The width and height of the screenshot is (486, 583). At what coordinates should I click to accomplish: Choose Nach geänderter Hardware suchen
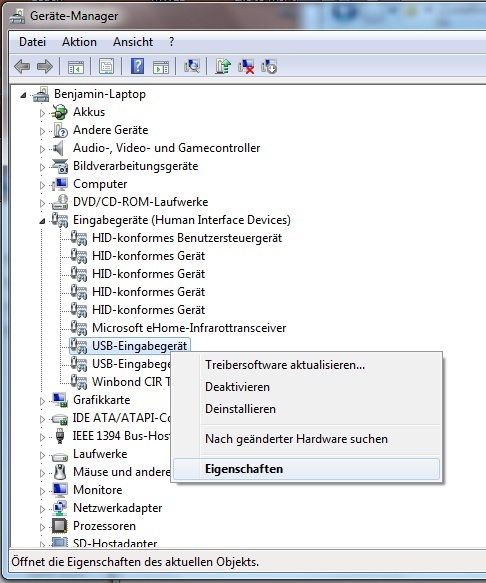(307, 439)
